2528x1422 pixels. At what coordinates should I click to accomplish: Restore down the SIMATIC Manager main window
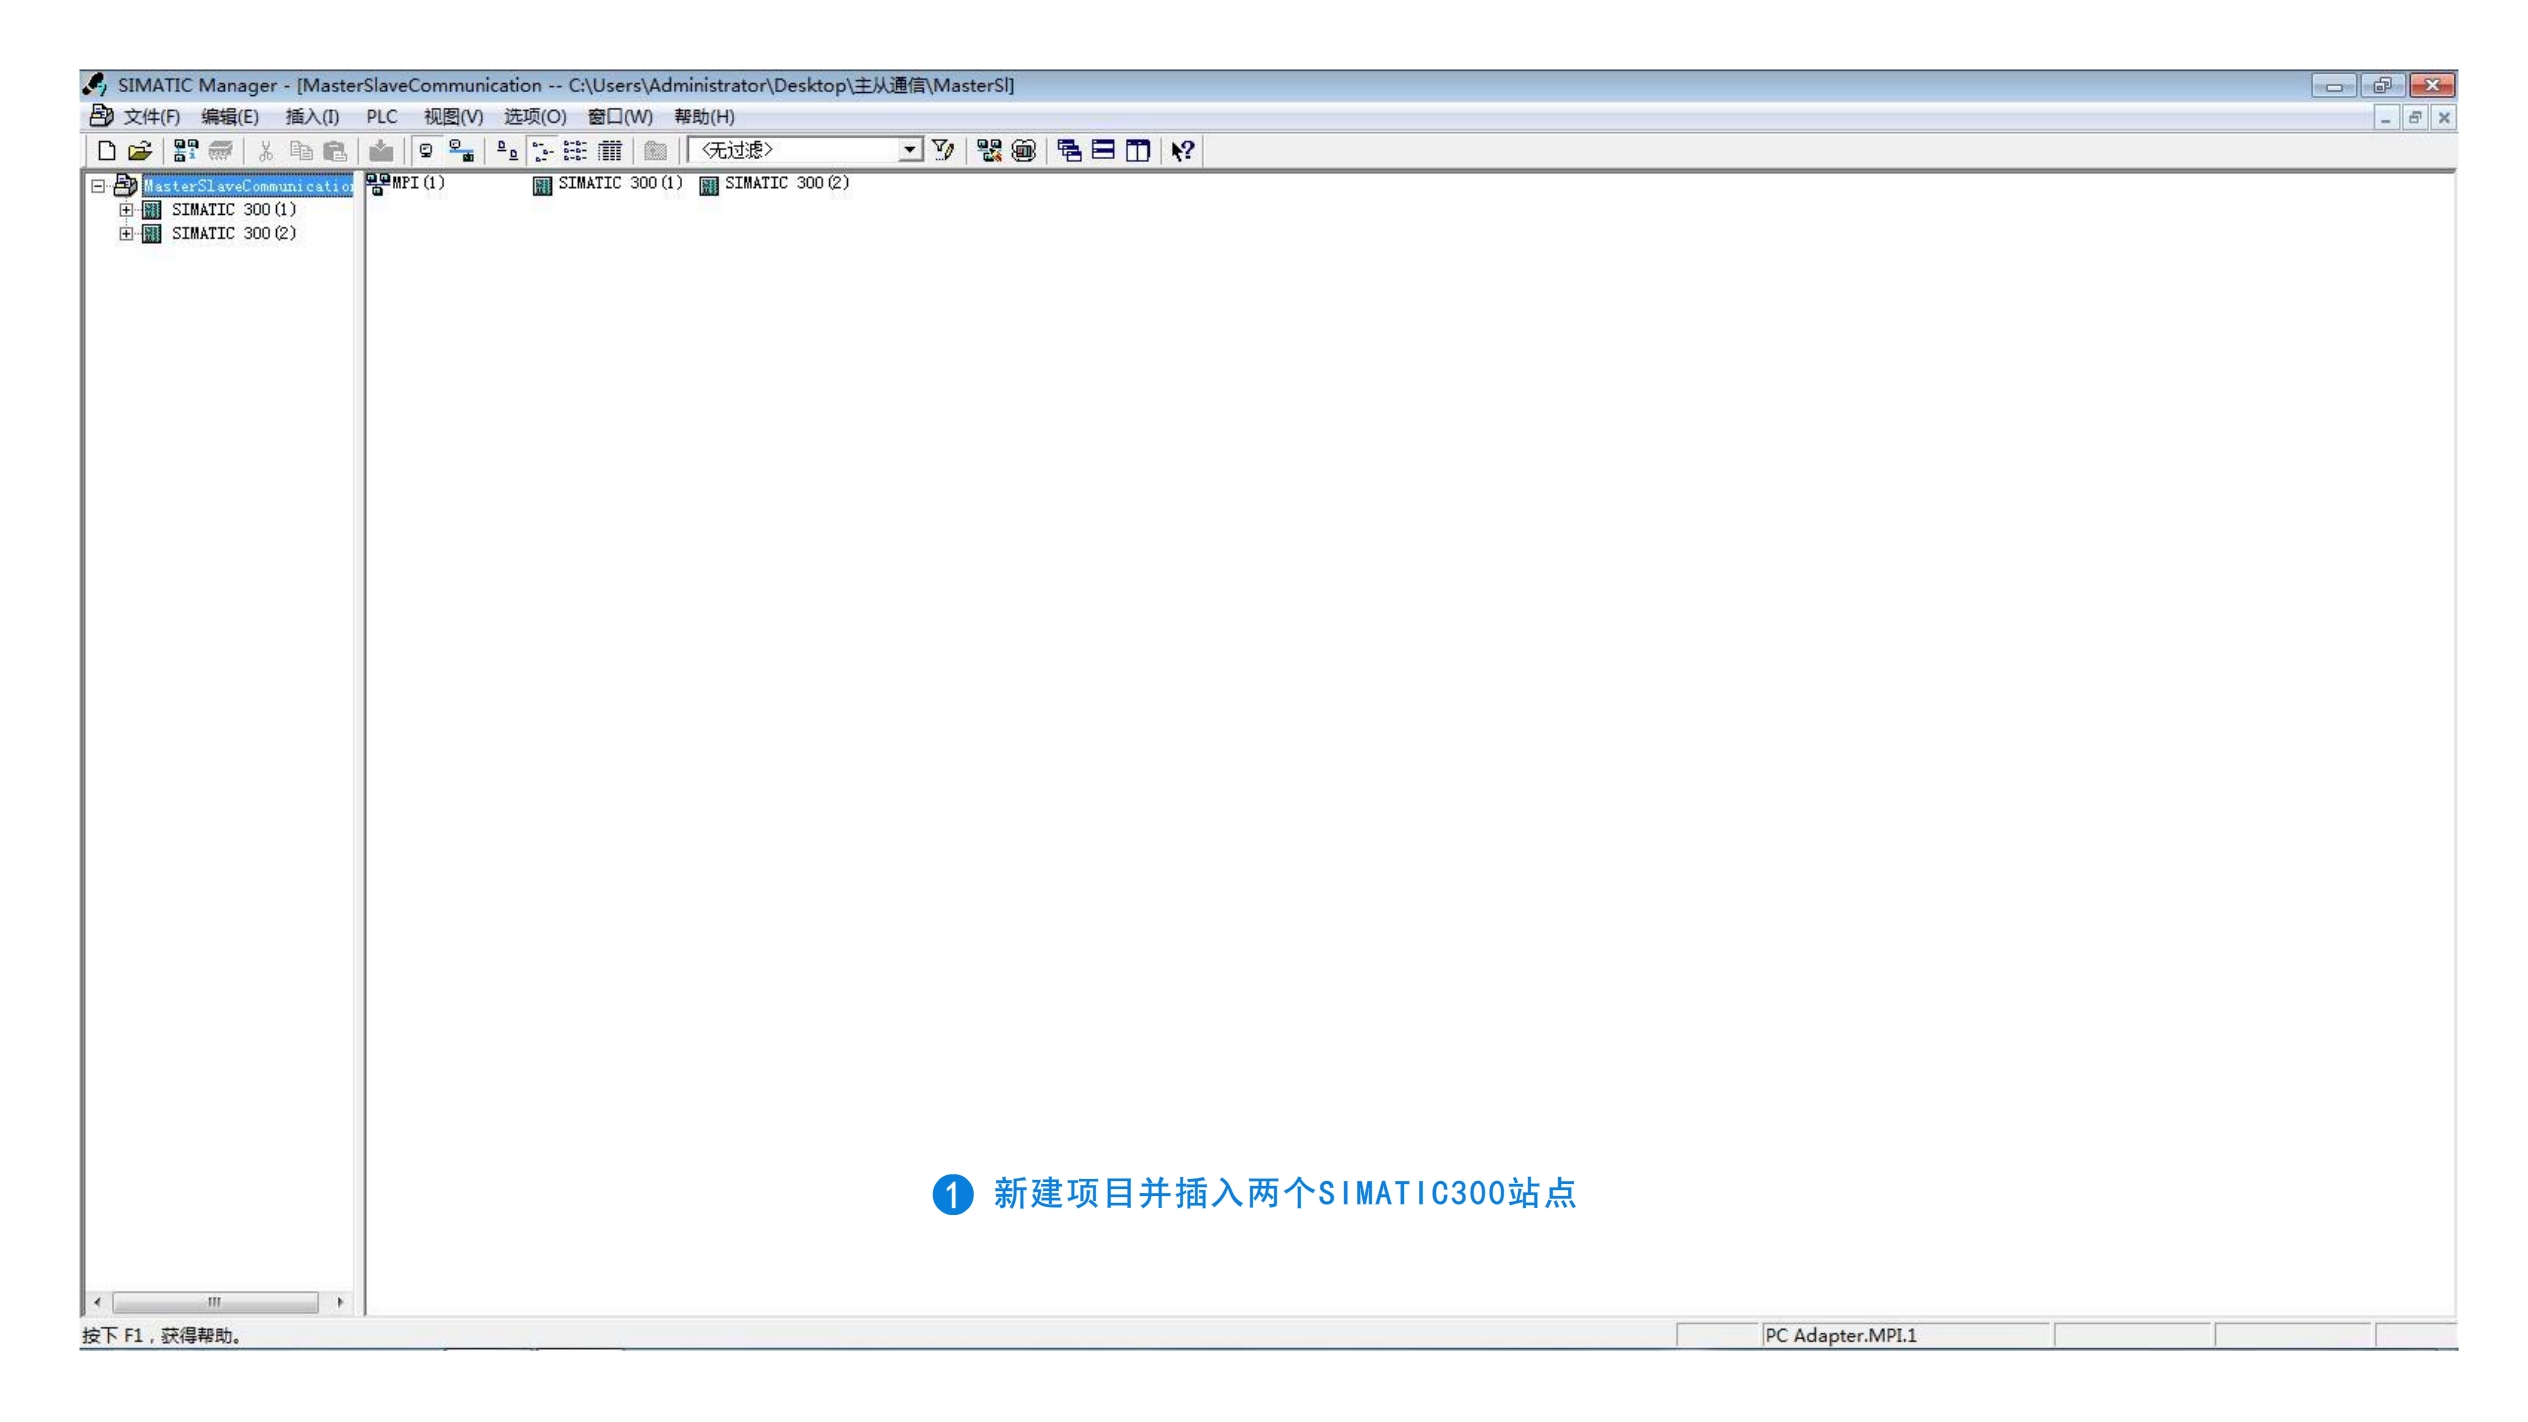coord(2382,86)
